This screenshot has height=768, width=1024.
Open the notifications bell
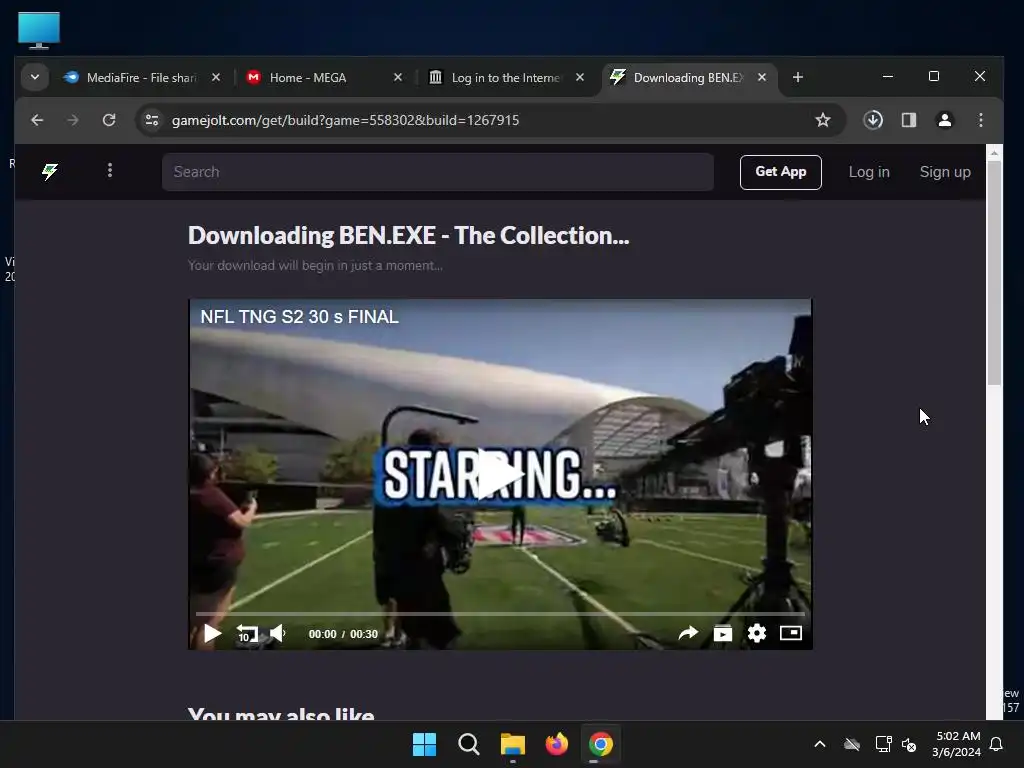point(997,744)
